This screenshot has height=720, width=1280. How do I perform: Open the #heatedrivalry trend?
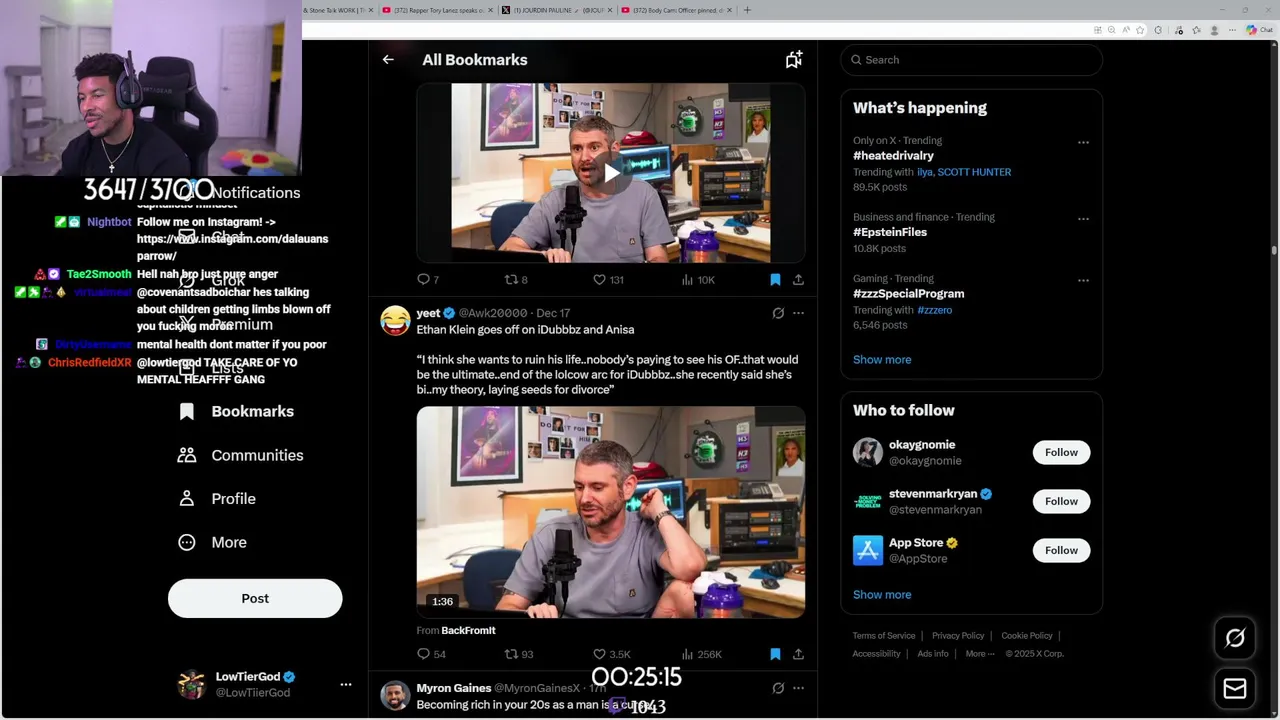coord(893,156)
